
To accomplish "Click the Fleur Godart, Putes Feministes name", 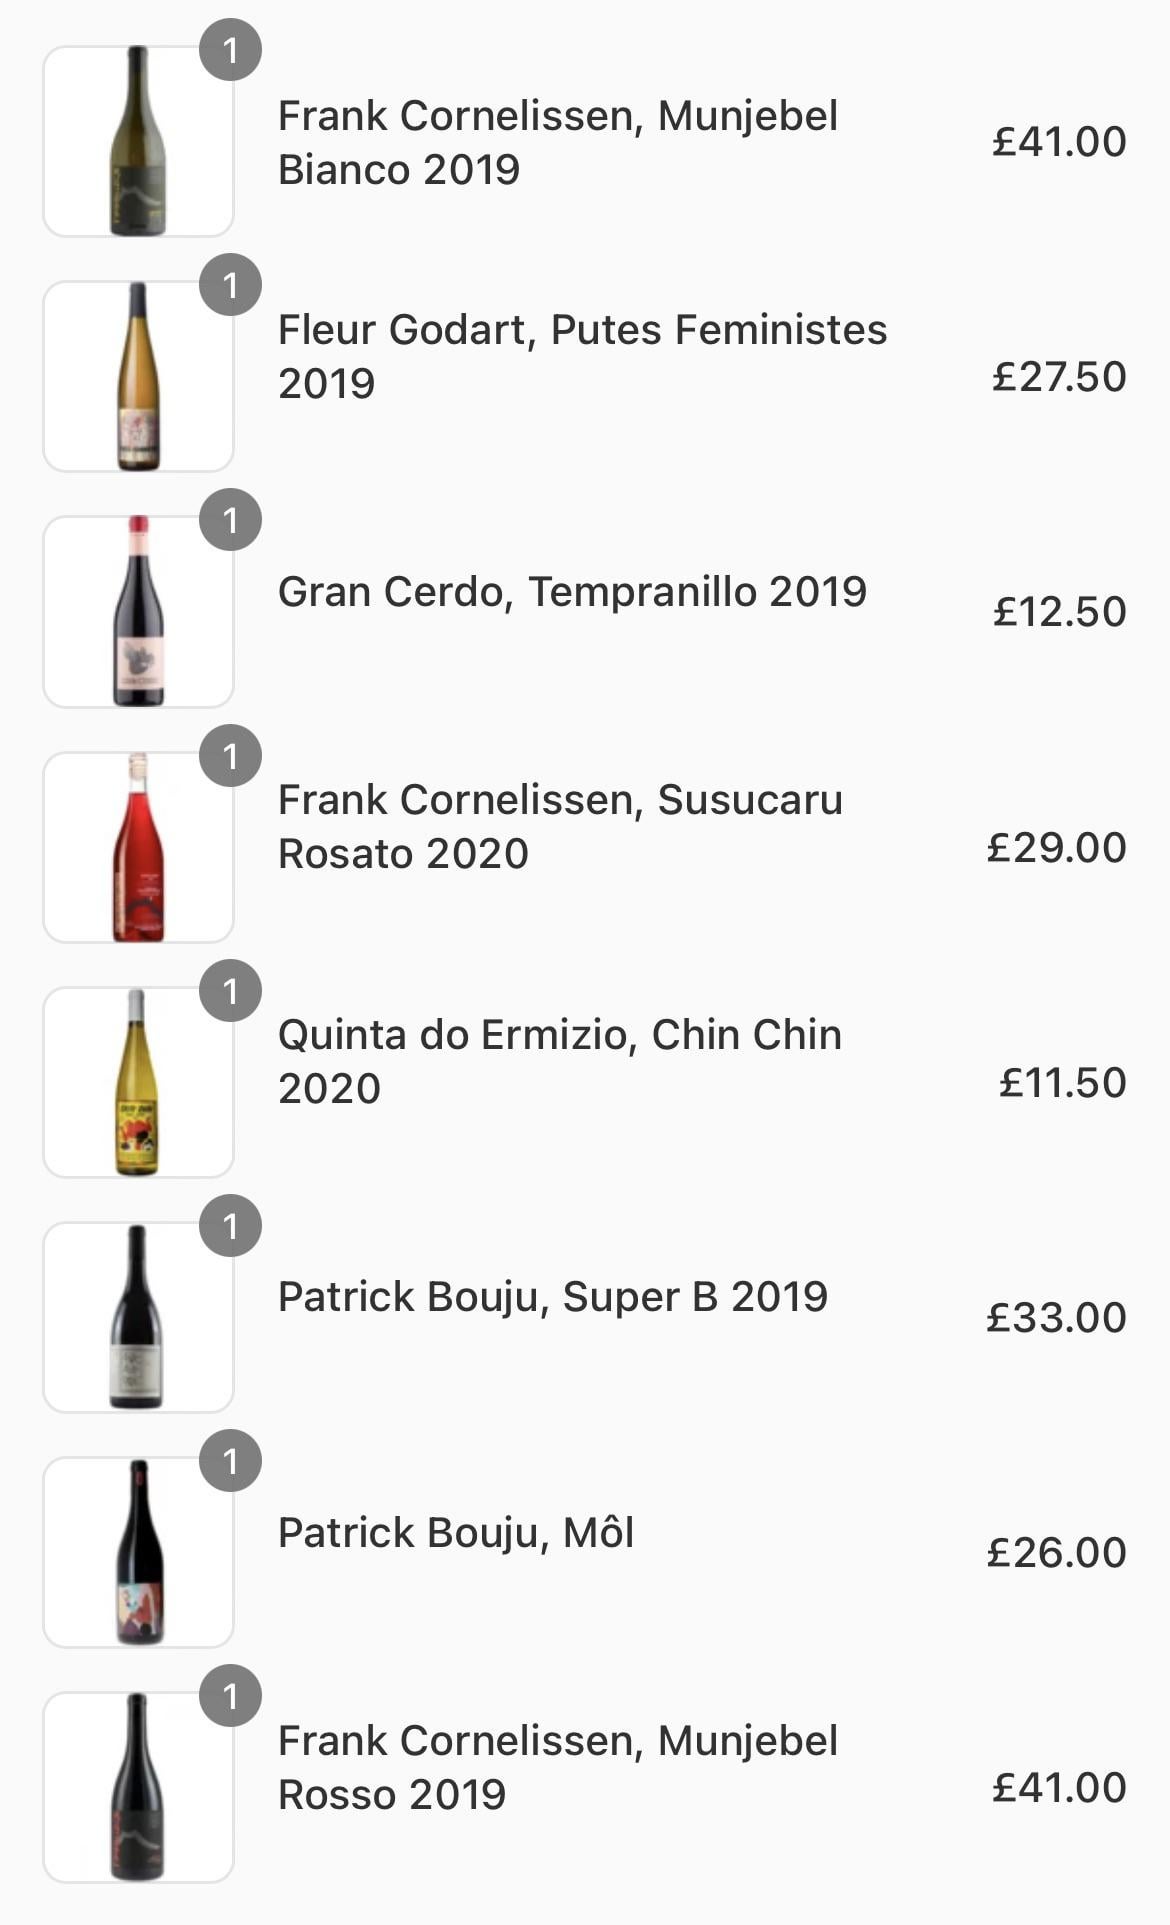I will [x=582, y=356].
